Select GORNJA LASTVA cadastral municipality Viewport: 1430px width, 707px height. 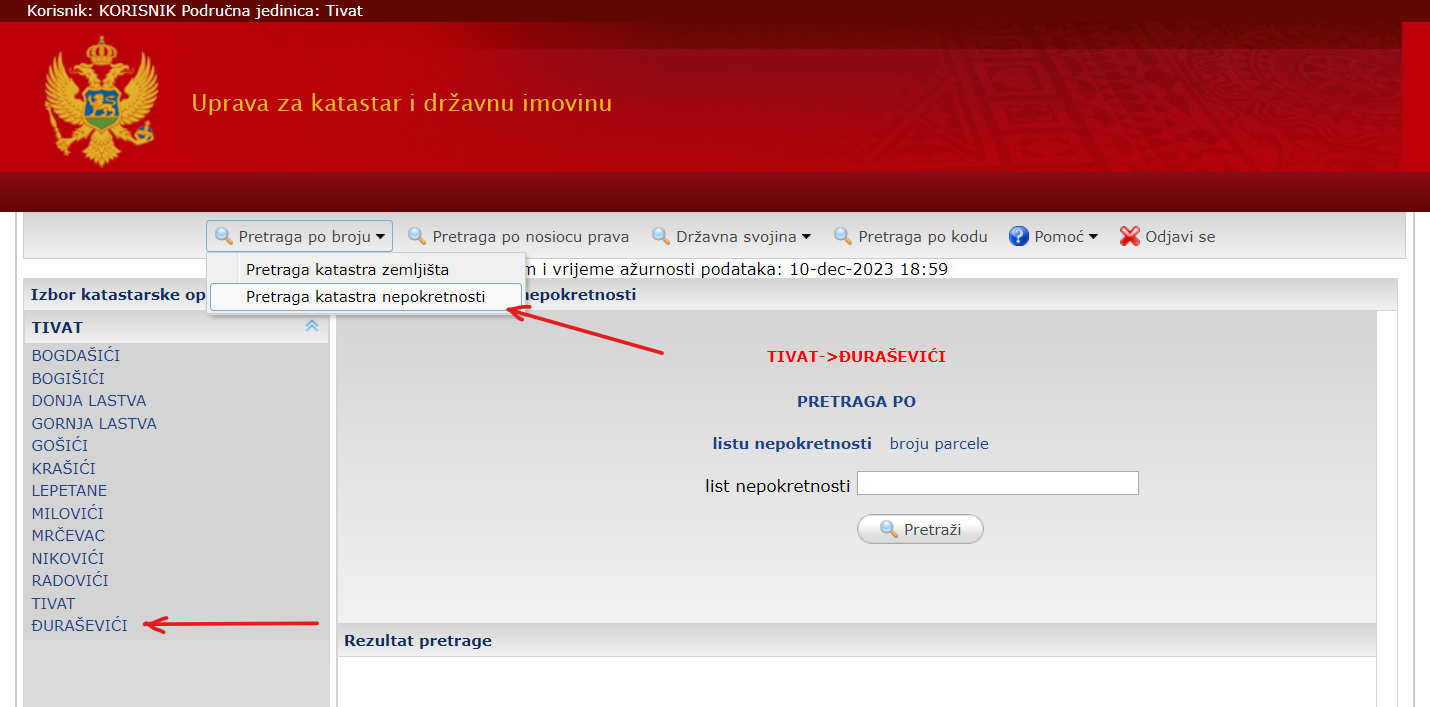click(94, 424)
